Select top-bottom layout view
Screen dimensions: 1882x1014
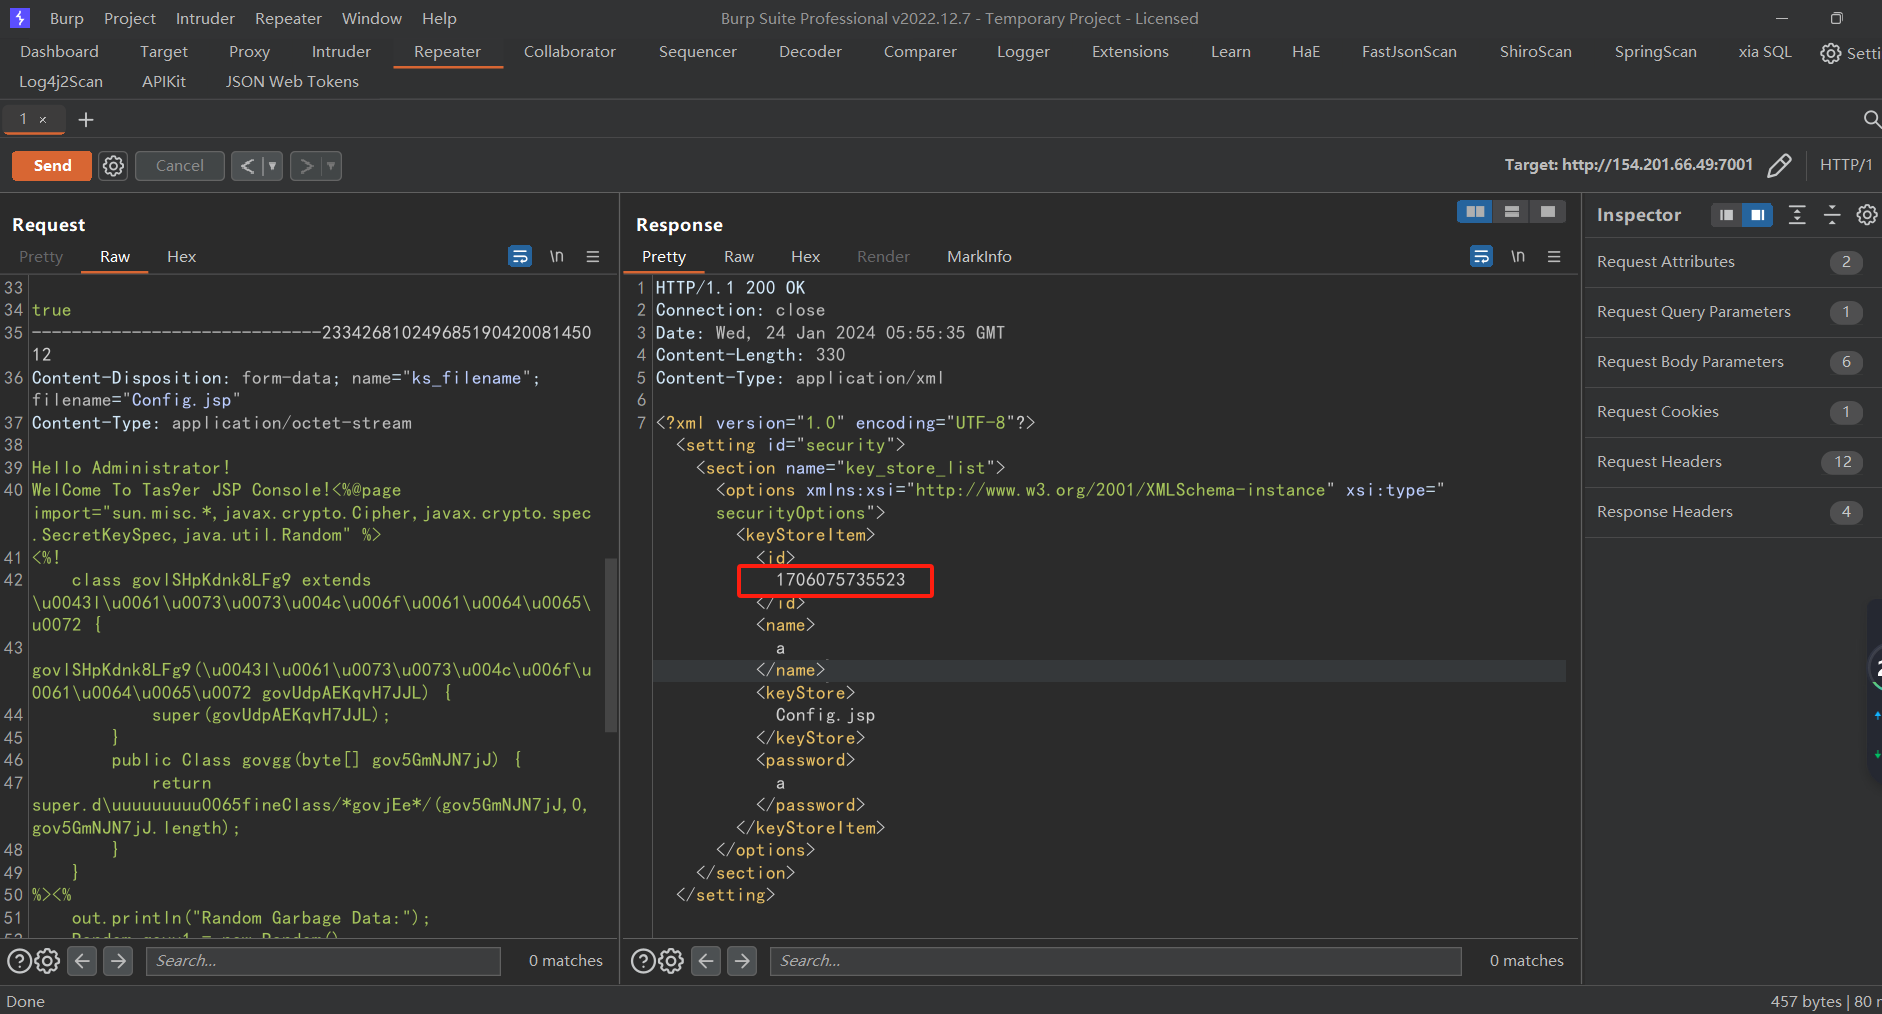(x=1512, y=212)
